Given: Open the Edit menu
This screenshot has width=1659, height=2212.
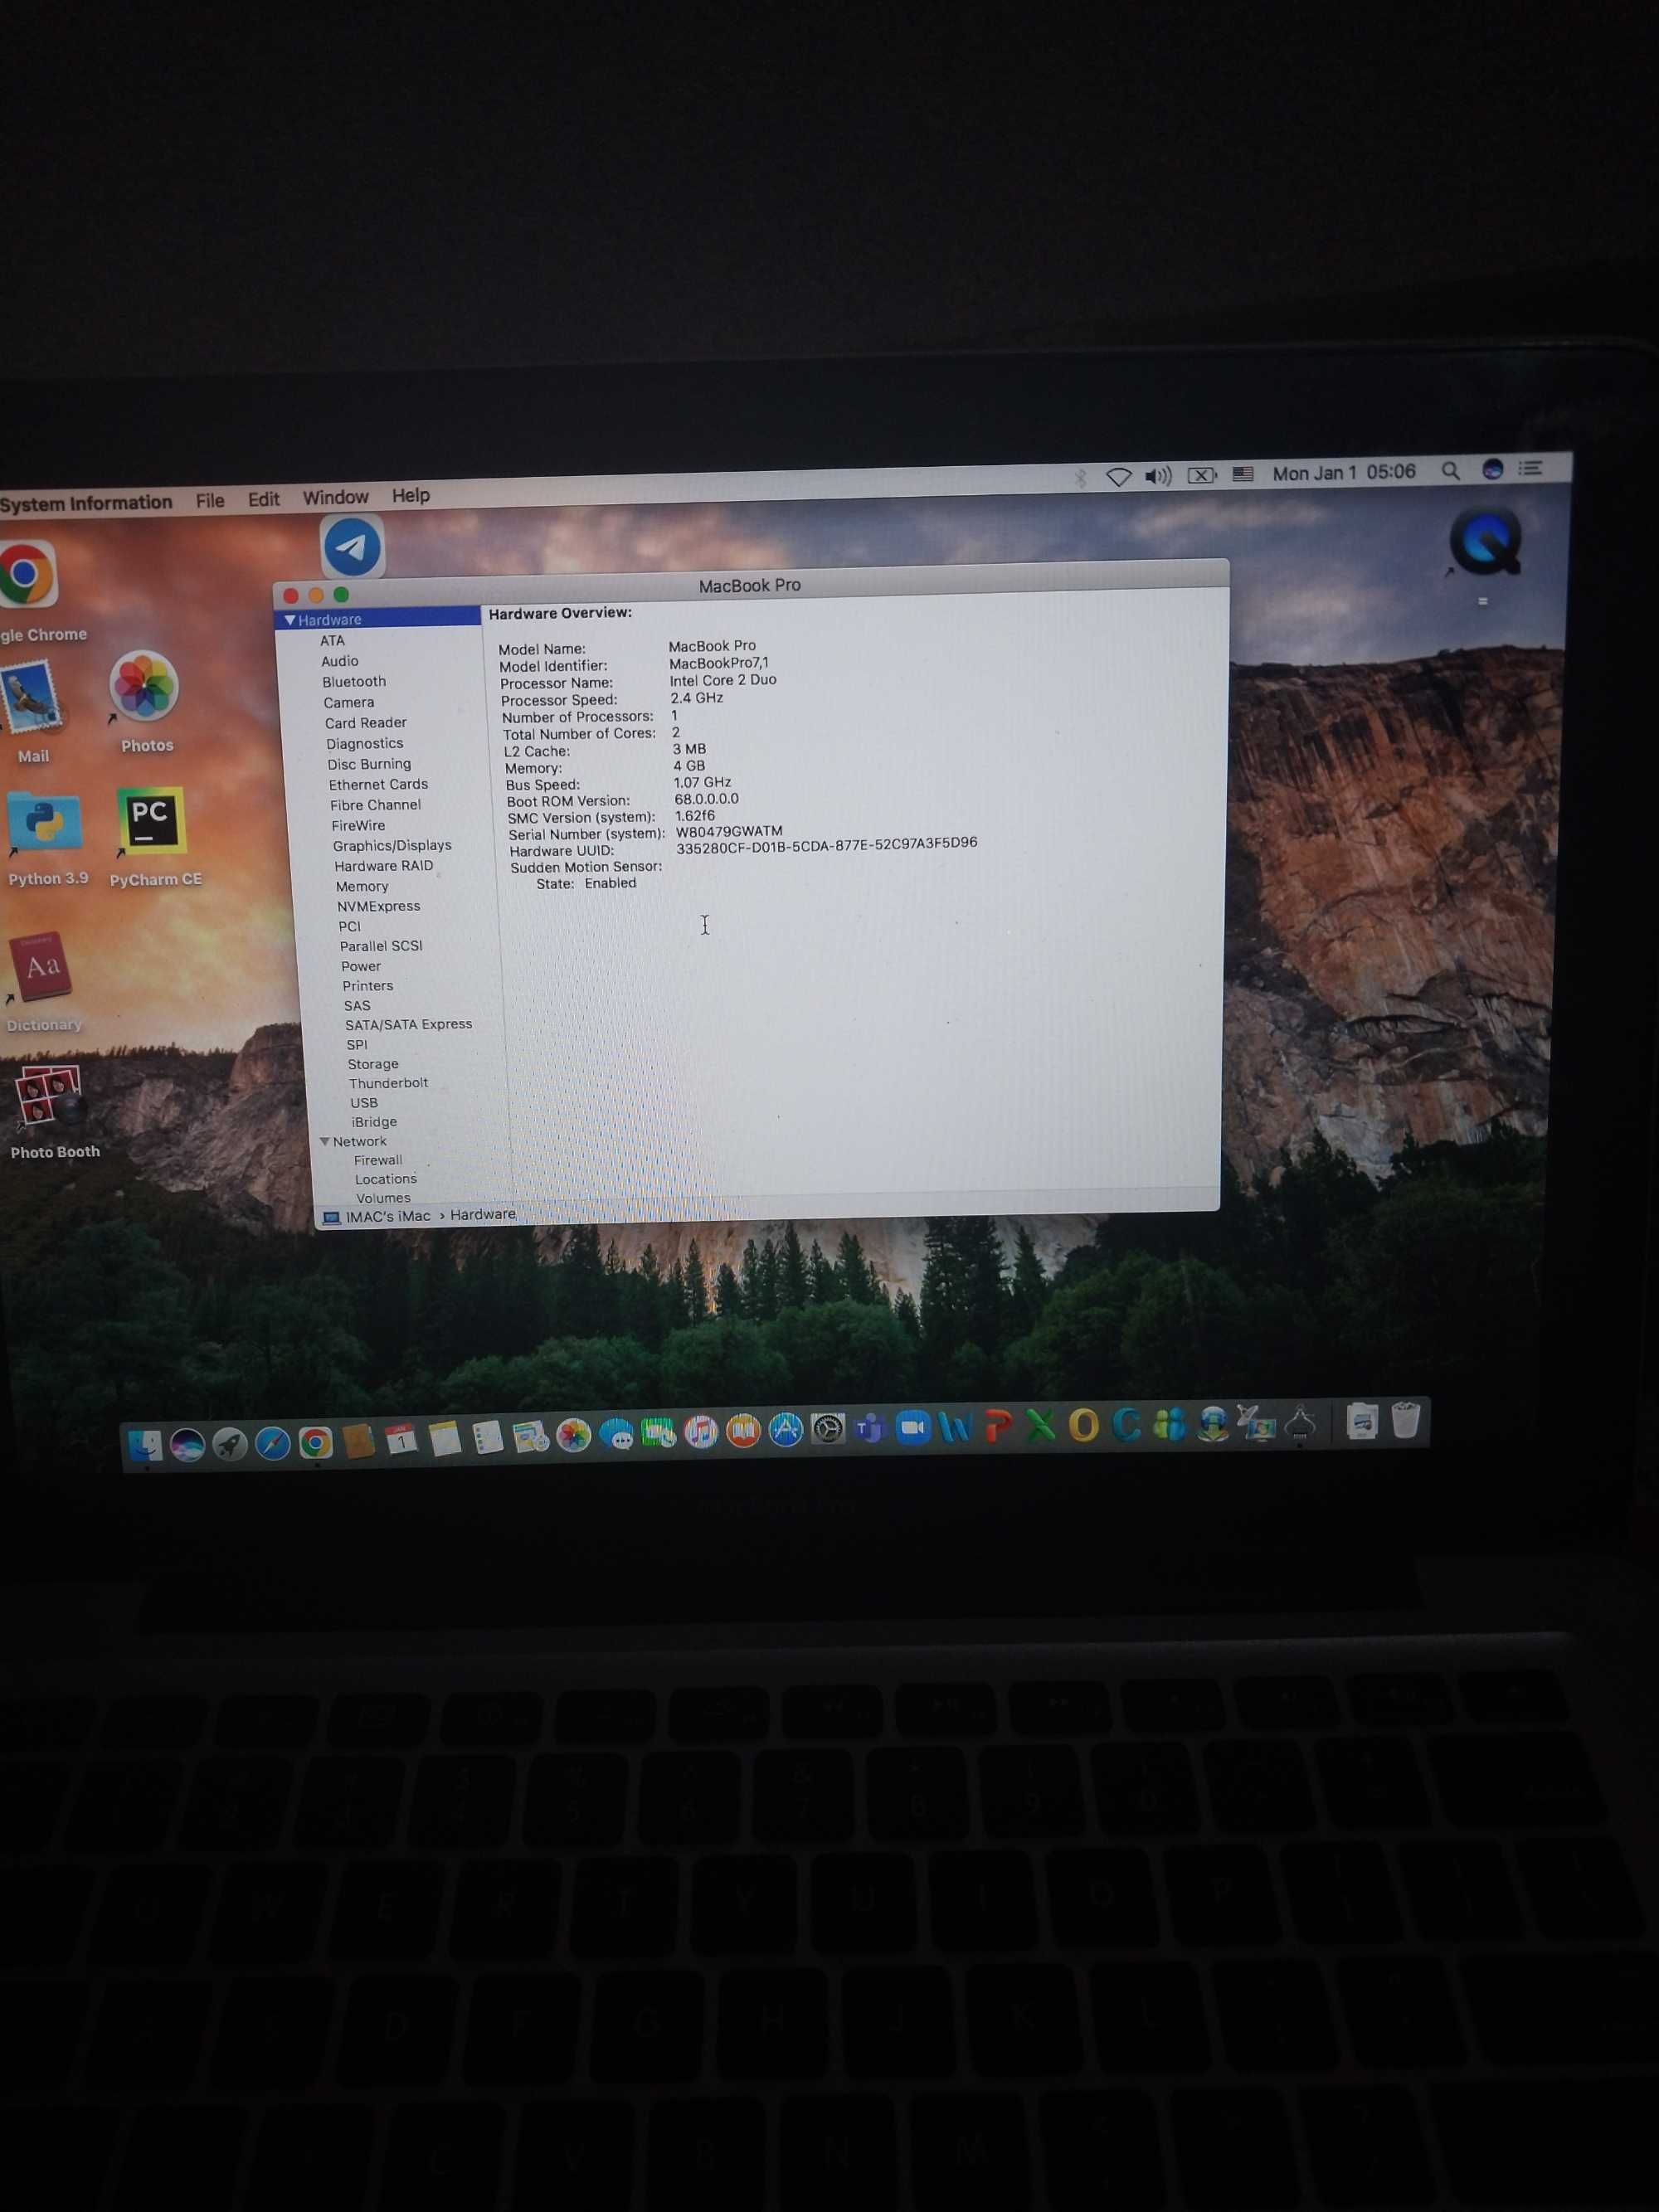Looking at the screenshot, I should click(x=263, y=499).
